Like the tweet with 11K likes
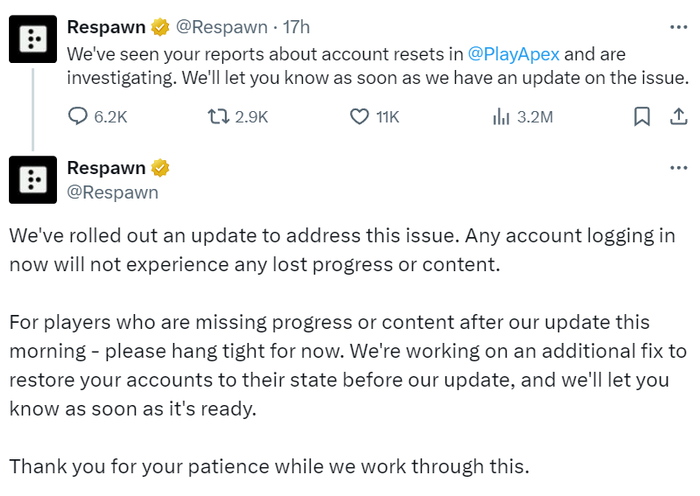 (361, 117)
